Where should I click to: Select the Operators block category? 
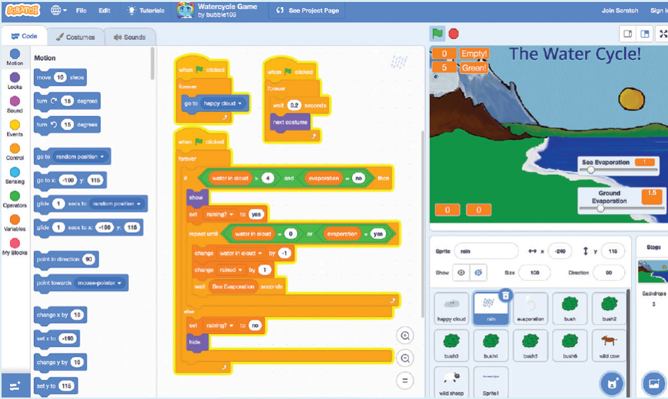[x=14, y=199]
